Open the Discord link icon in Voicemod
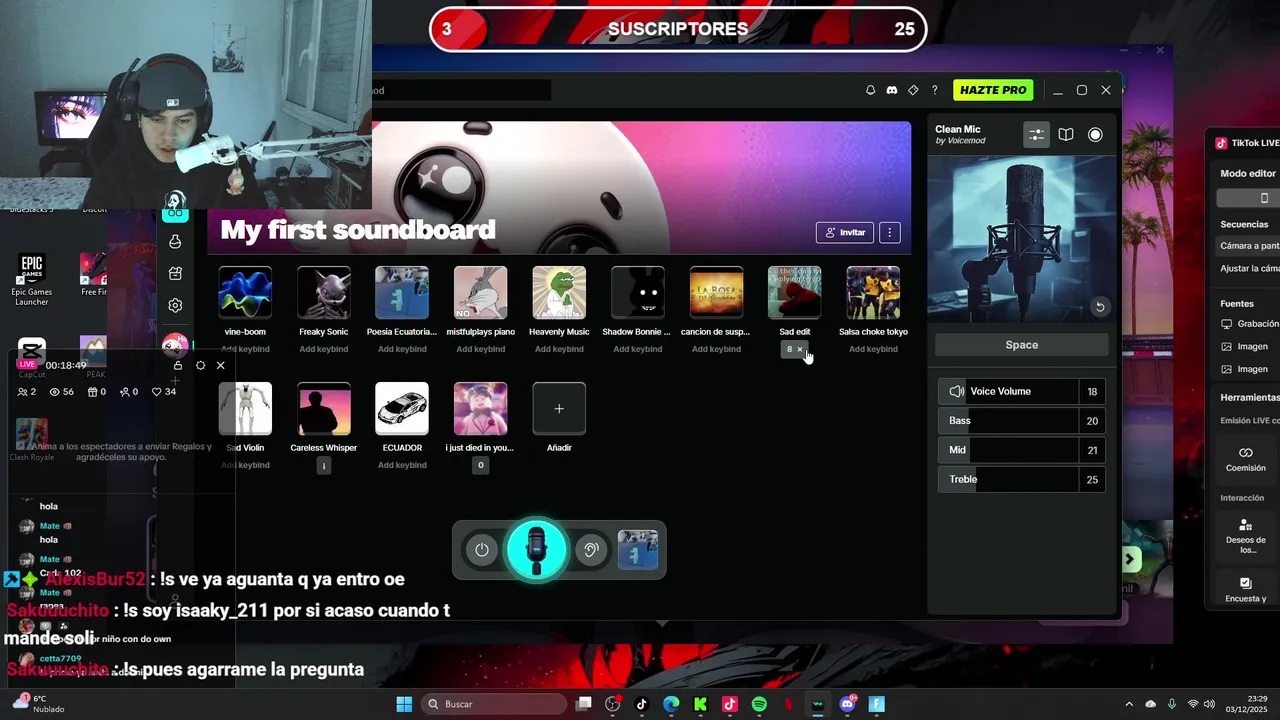The image size is (1280, 720). coord(892,90)
